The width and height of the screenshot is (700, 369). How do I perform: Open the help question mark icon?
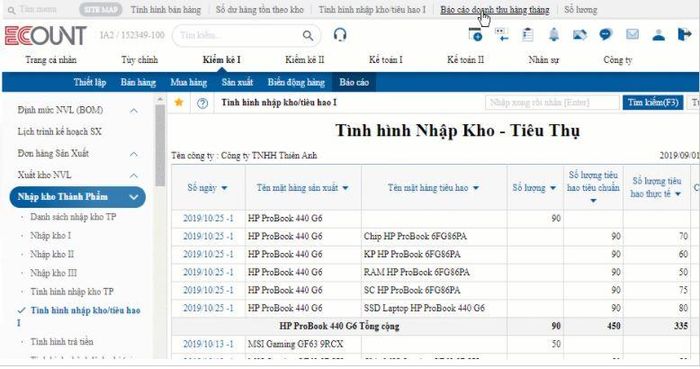click(x=202, y=103)
